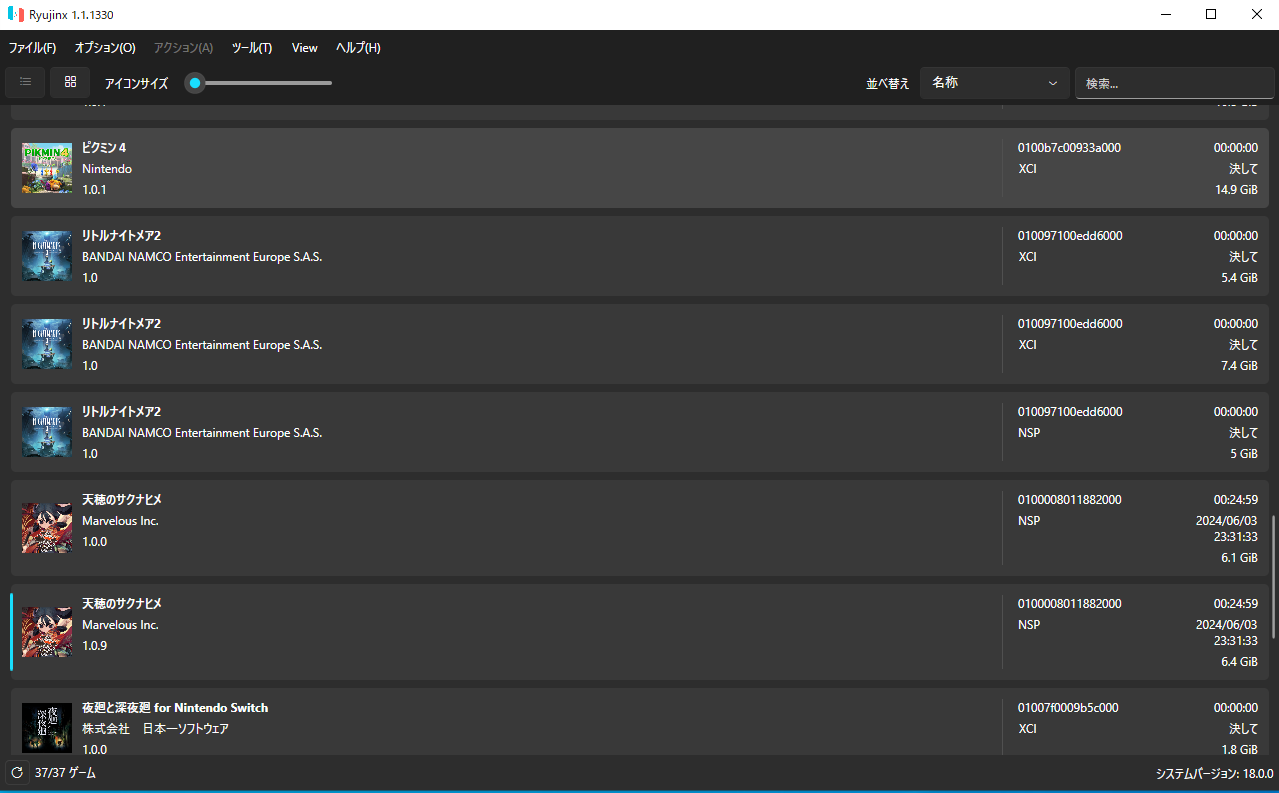Click the refresh game list icon
The height and width of the screenshot is (793, 1279).
click(x=17, y=773)
